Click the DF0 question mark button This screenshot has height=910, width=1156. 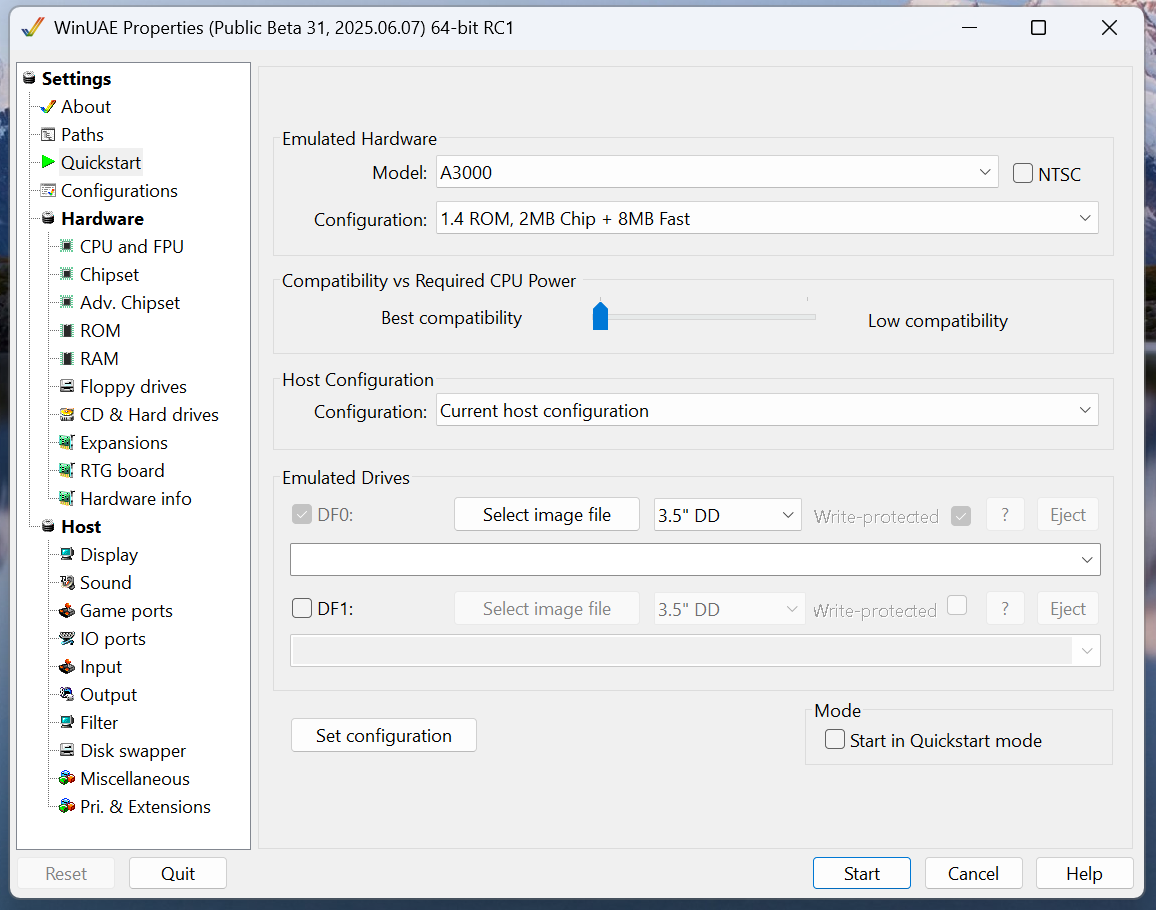[x=1004, y=515]
